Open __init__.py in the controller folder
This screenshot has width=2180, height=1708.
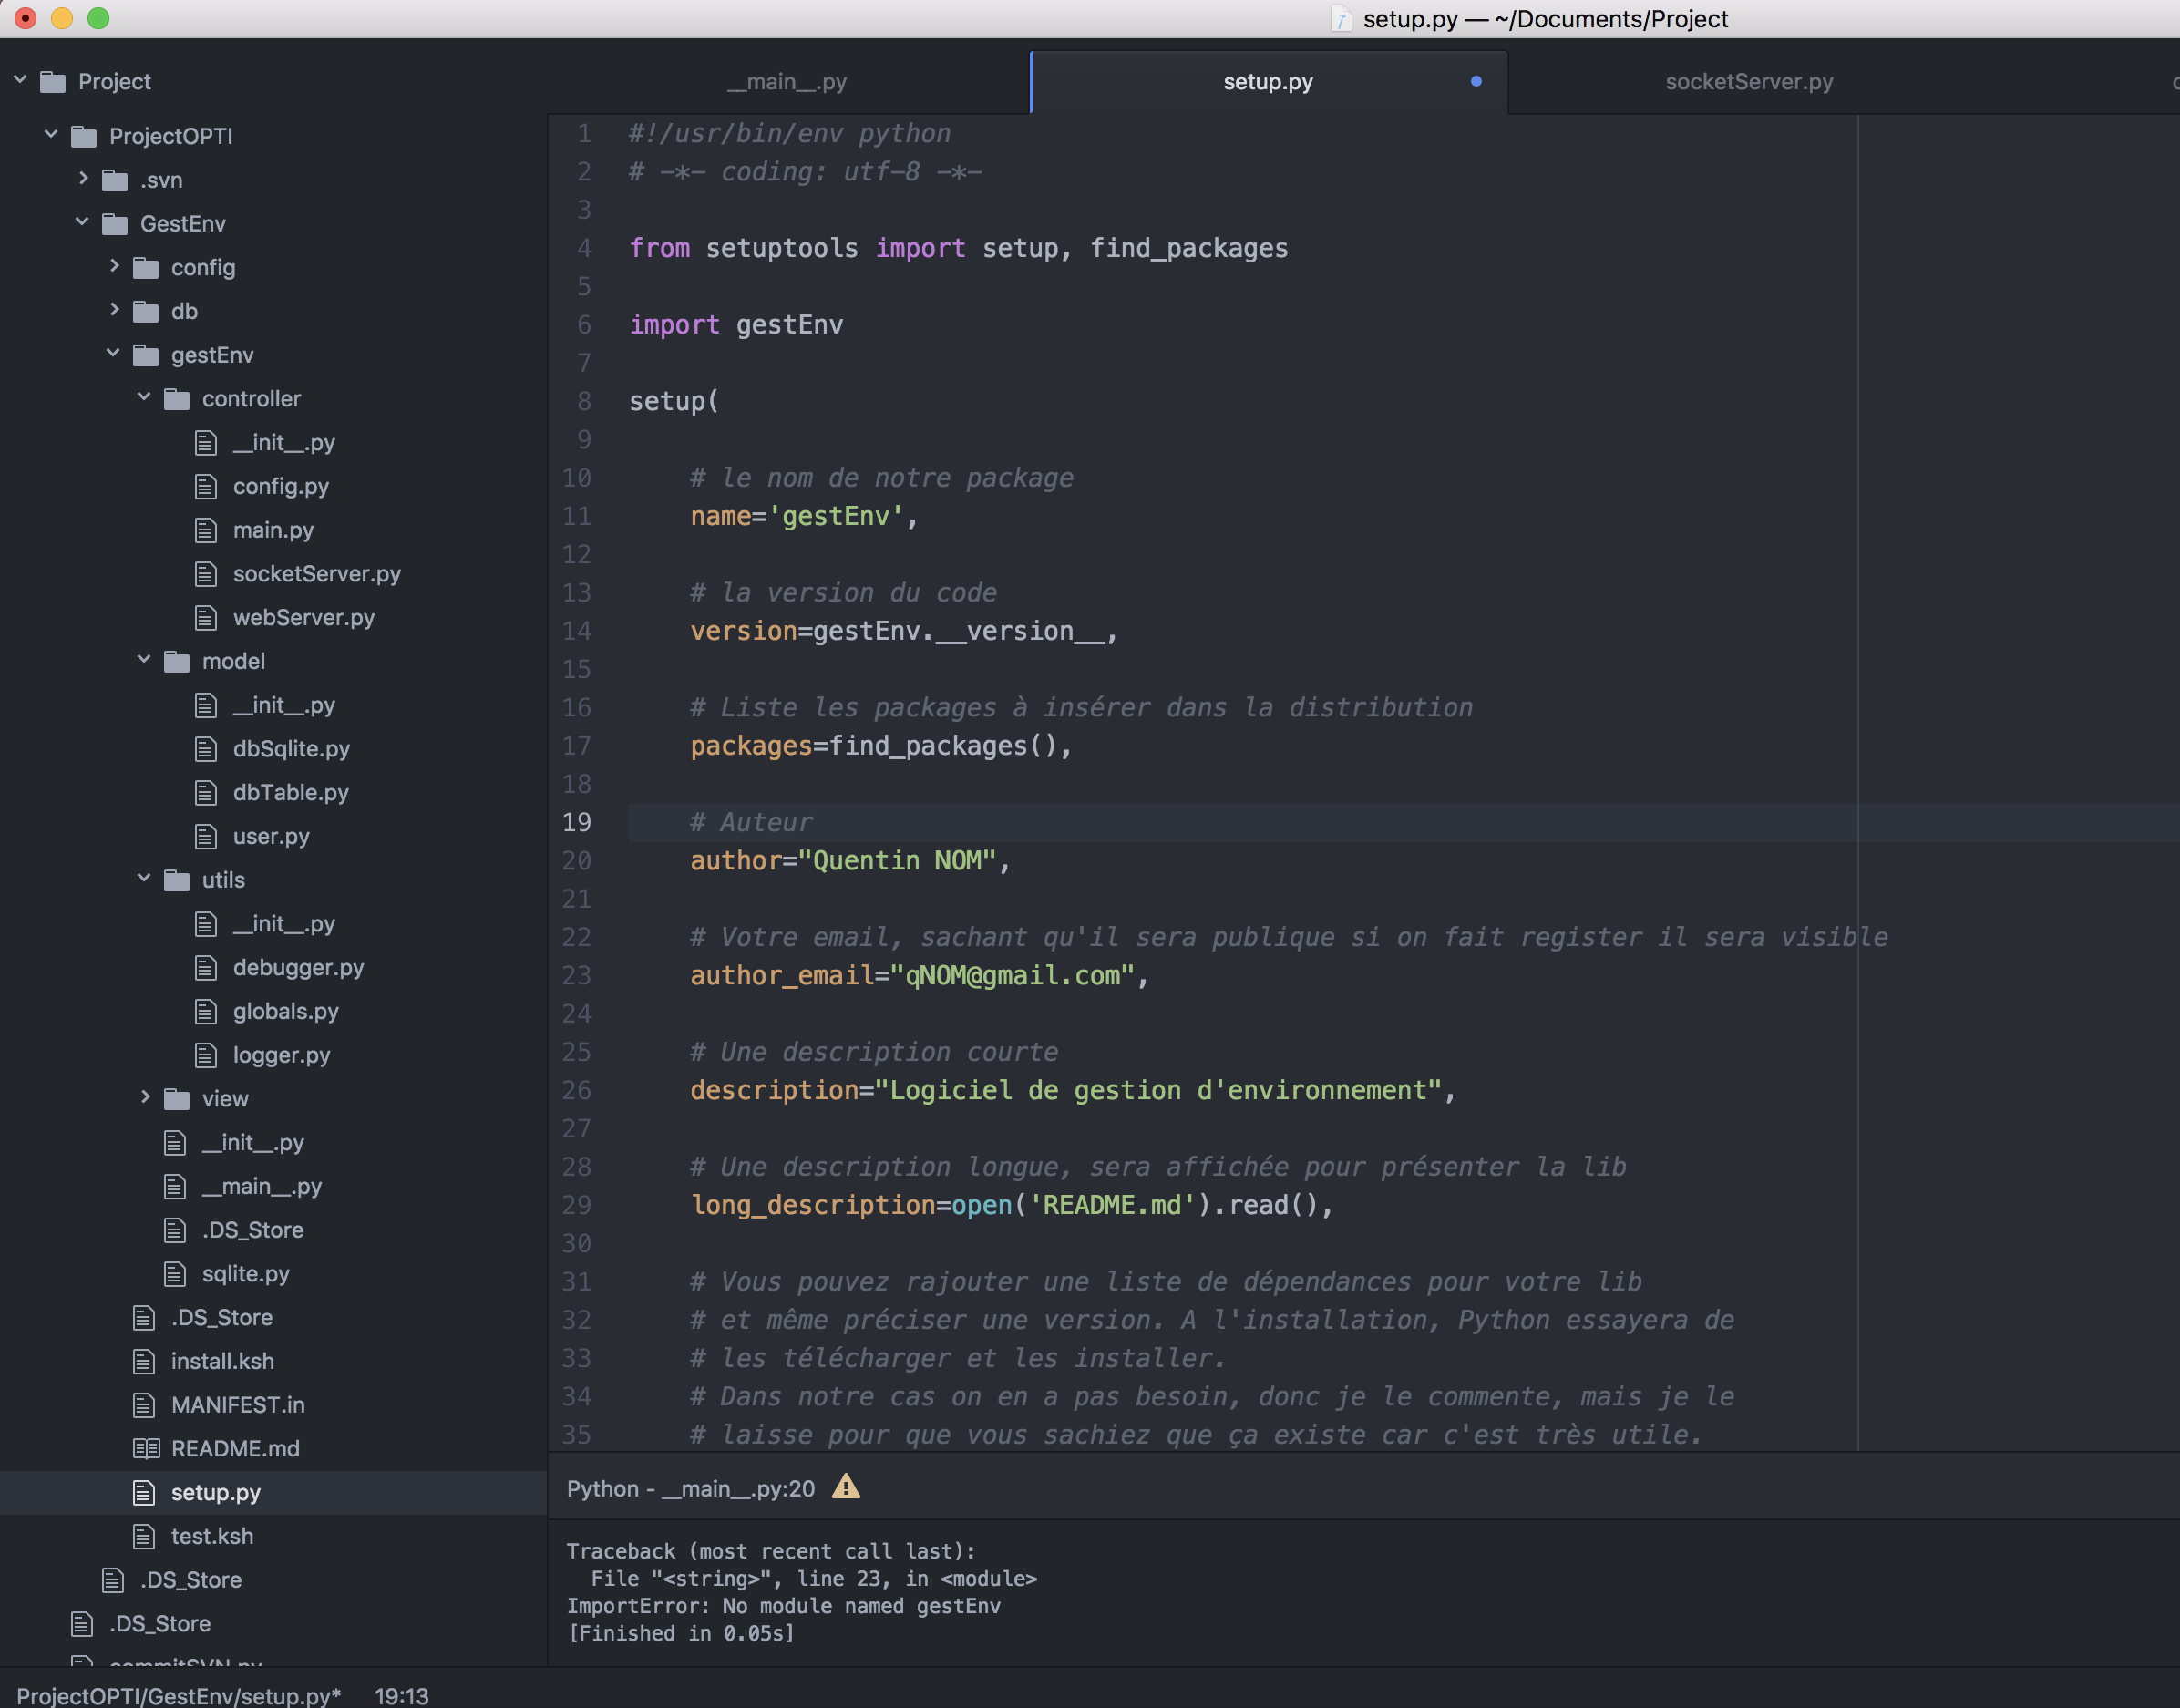284,442
